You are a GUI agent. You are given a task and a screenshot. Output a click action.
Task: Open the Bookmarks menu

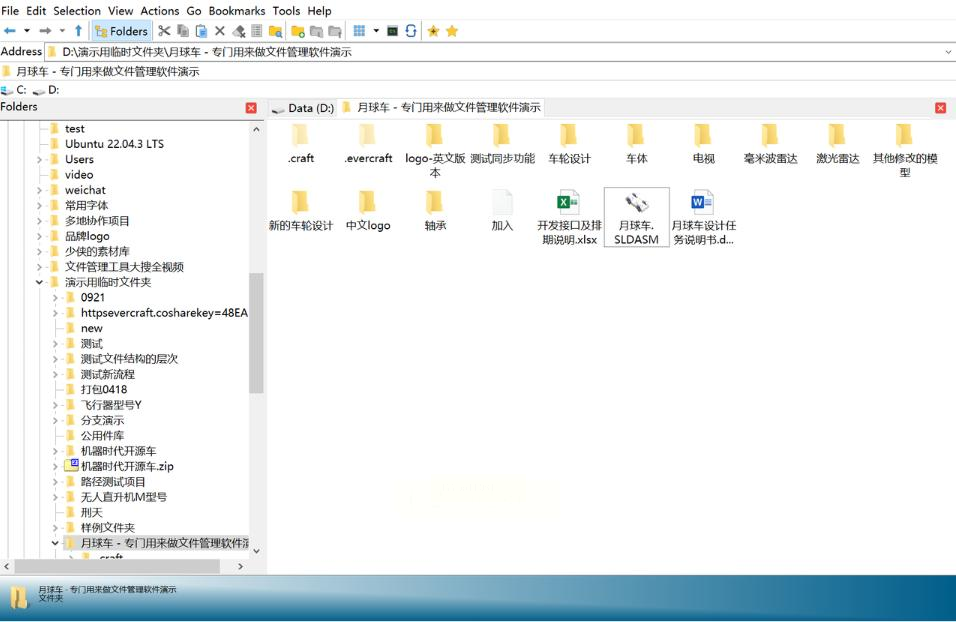tap(236, 10)
